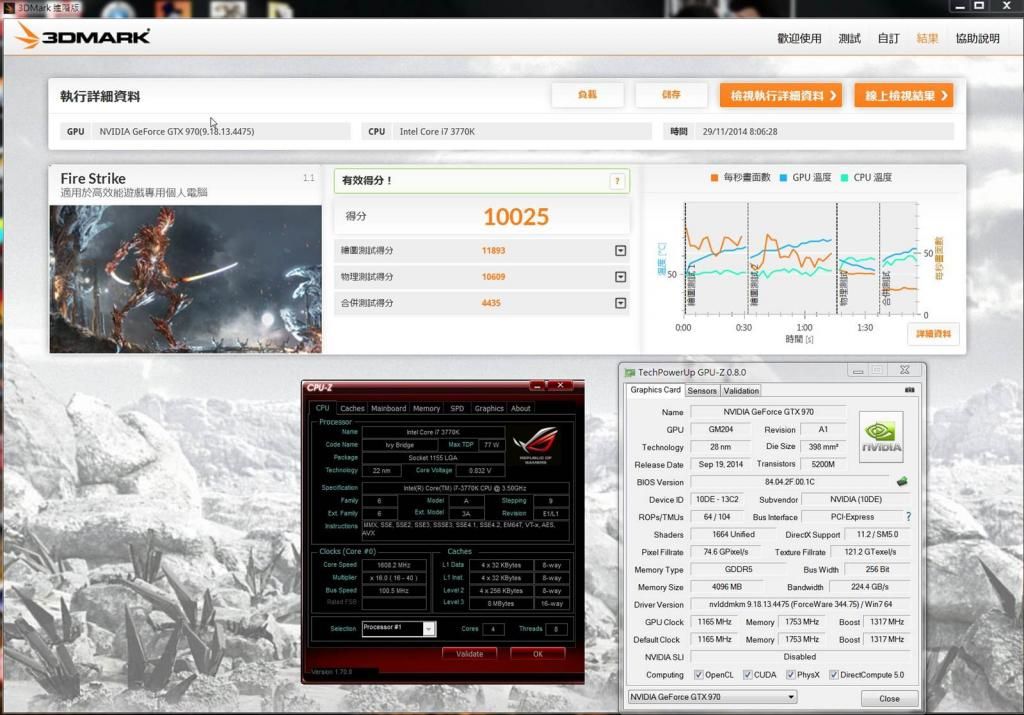Click the orange 每秒畫面數 legend swatch
The width and height of the screenshot is (1024, 715).
(x=714, y=178)
